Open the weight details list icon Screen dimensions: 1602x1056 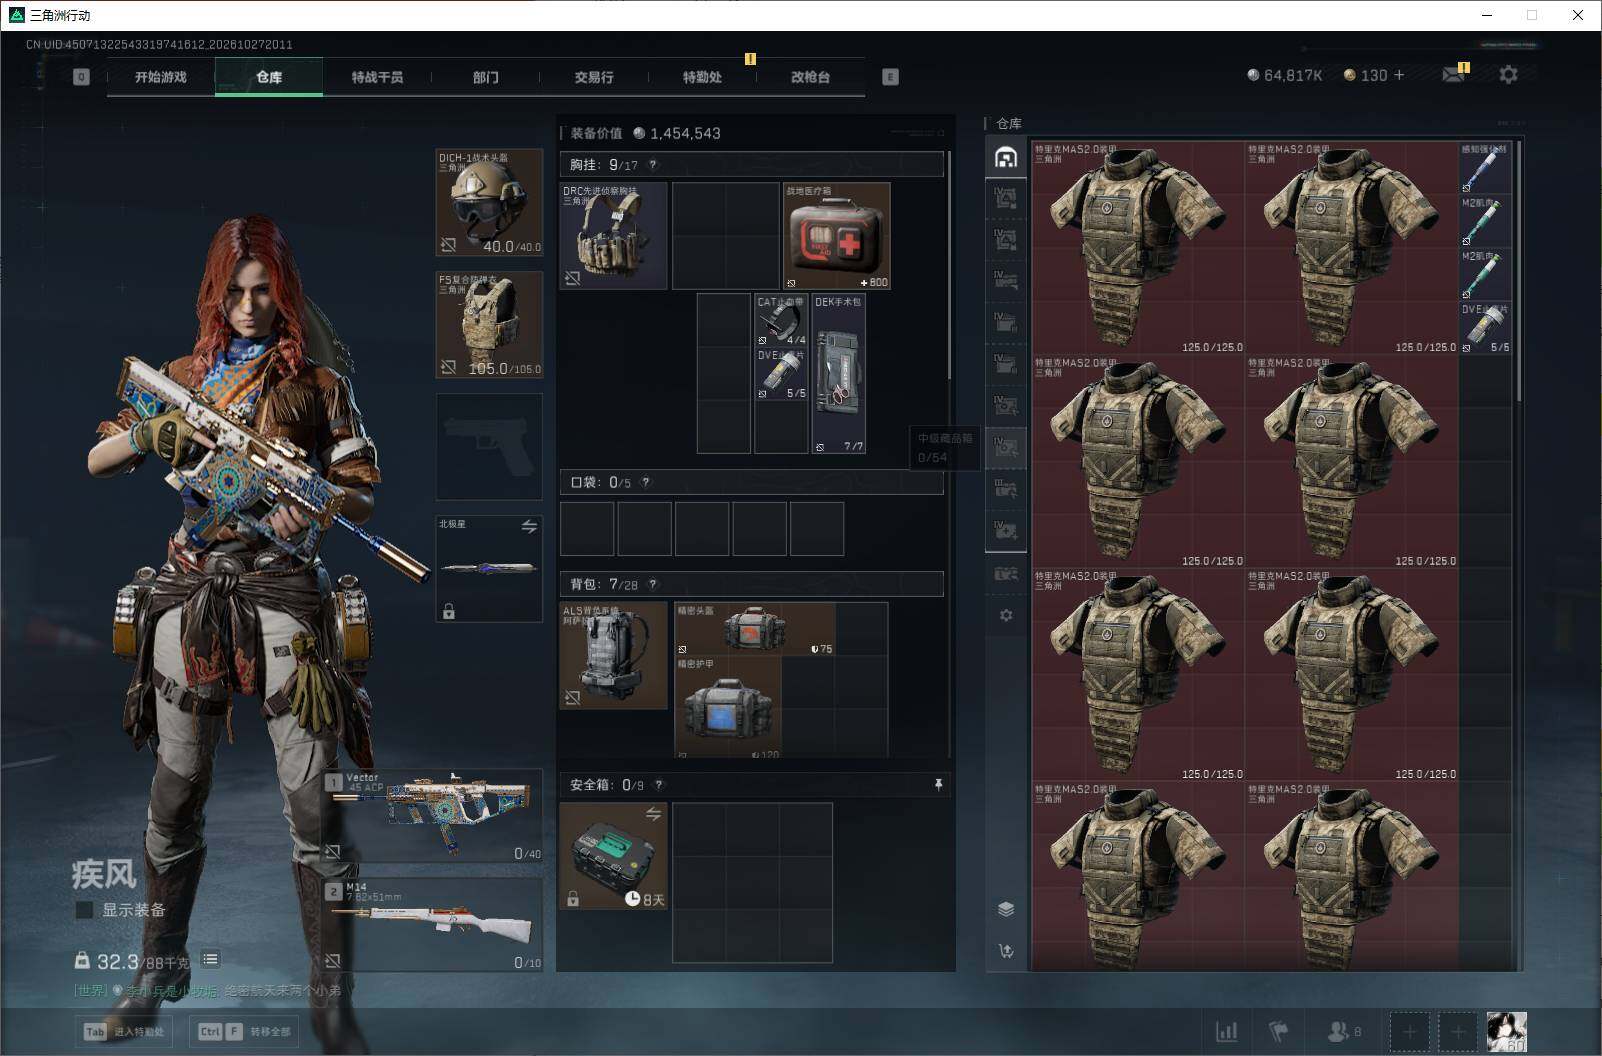pos(210,959)
